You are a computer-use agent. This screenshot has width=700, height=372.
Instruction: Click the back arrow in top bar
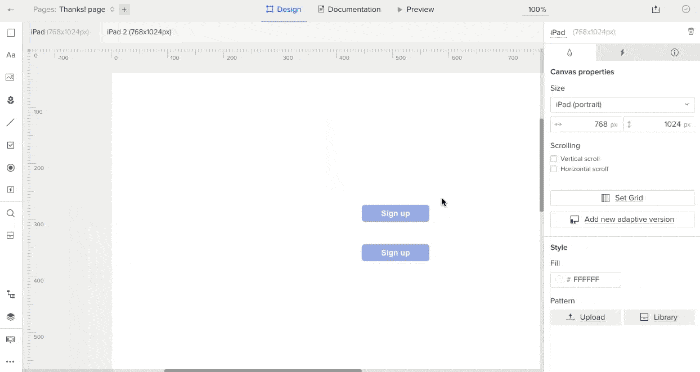pos(11,9)
